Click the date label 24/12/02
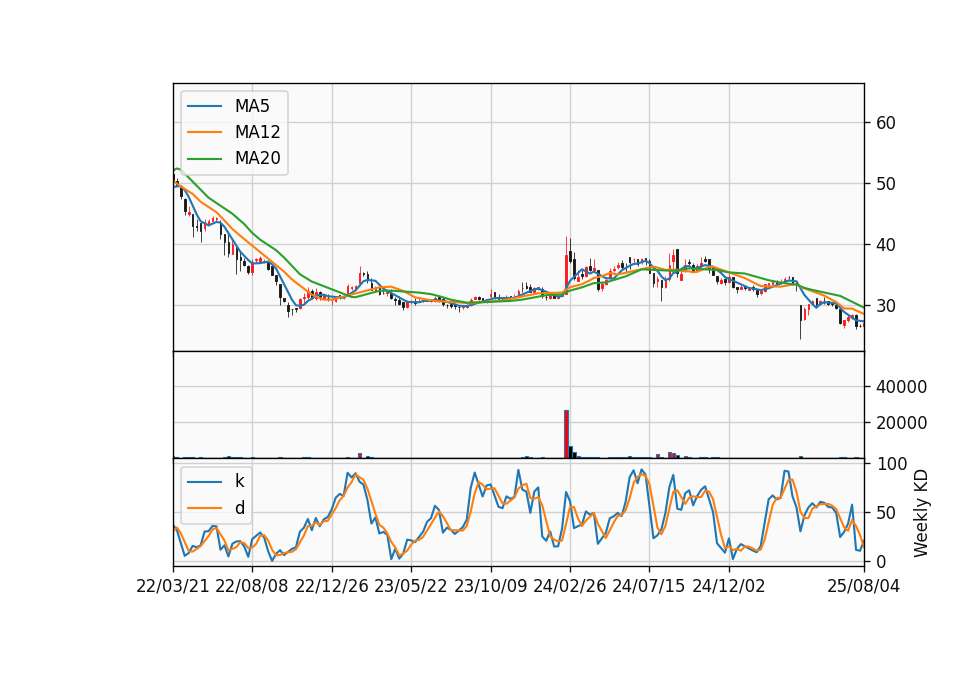The width and height of the screenshot is (960, 690). click(x=729, y=587)
